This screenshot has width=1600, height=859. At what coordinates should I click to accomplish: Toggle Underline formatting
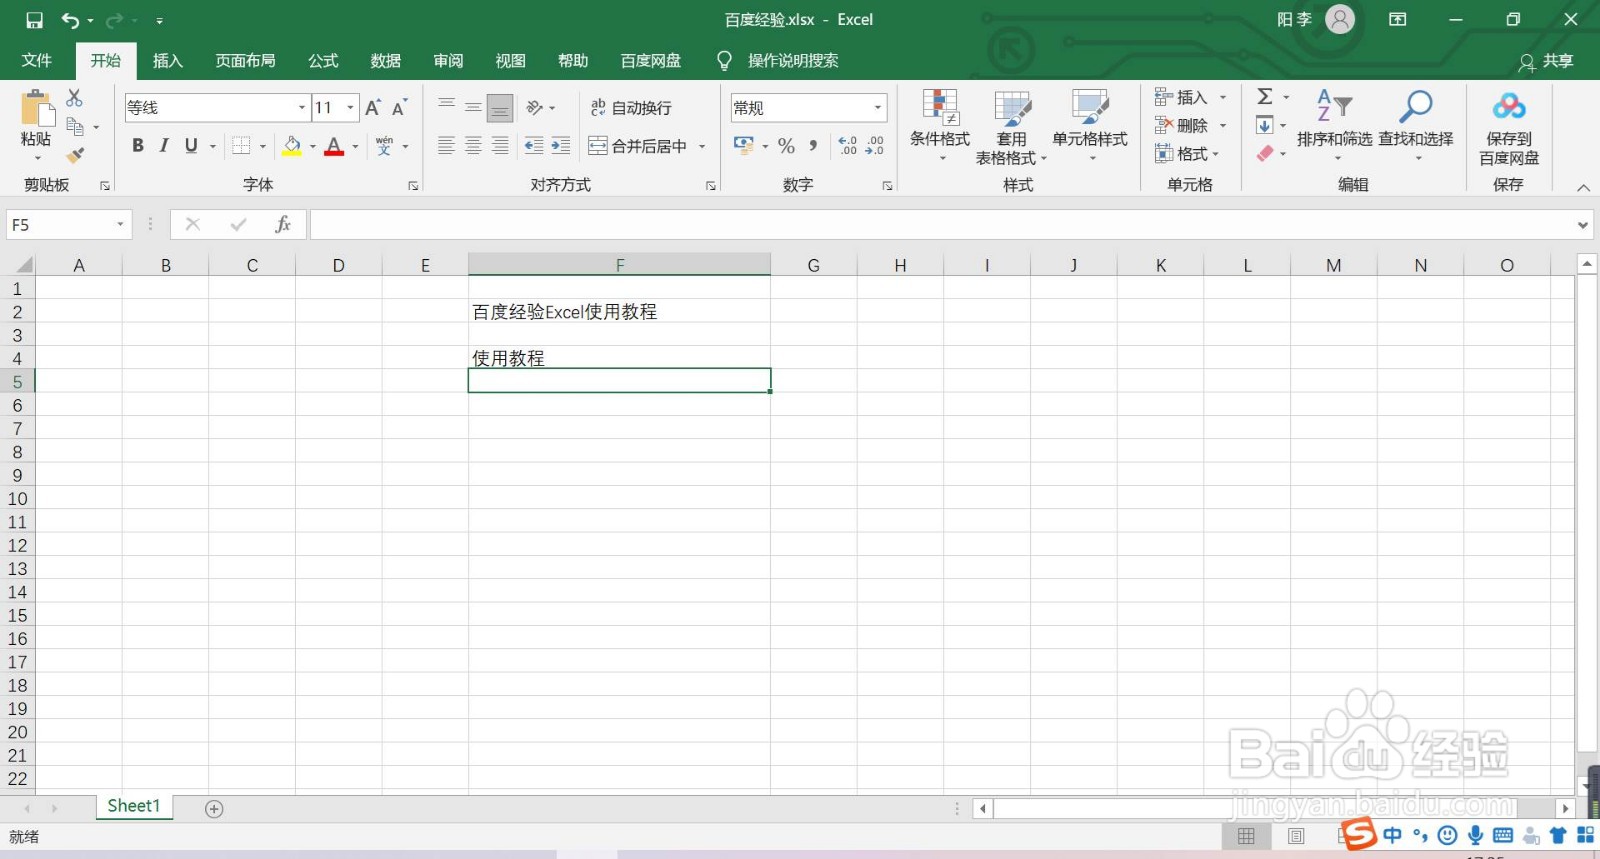[191, 146]
